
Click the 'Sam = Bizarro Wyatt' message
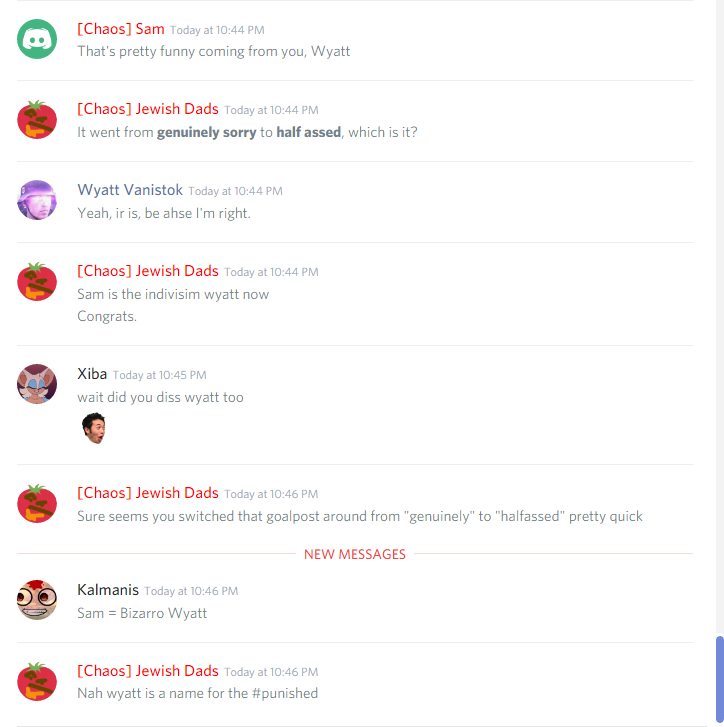tap(142, 613)
